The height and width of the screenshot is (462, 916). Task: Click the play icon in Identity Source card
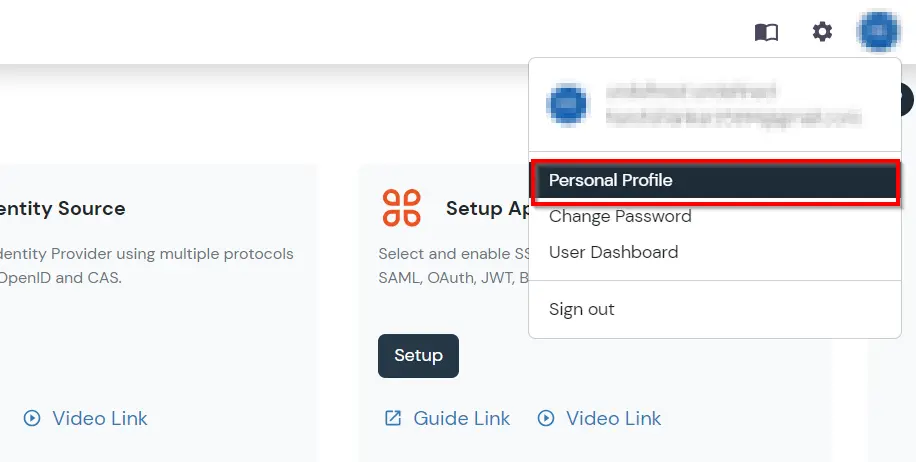coord(32,418)
